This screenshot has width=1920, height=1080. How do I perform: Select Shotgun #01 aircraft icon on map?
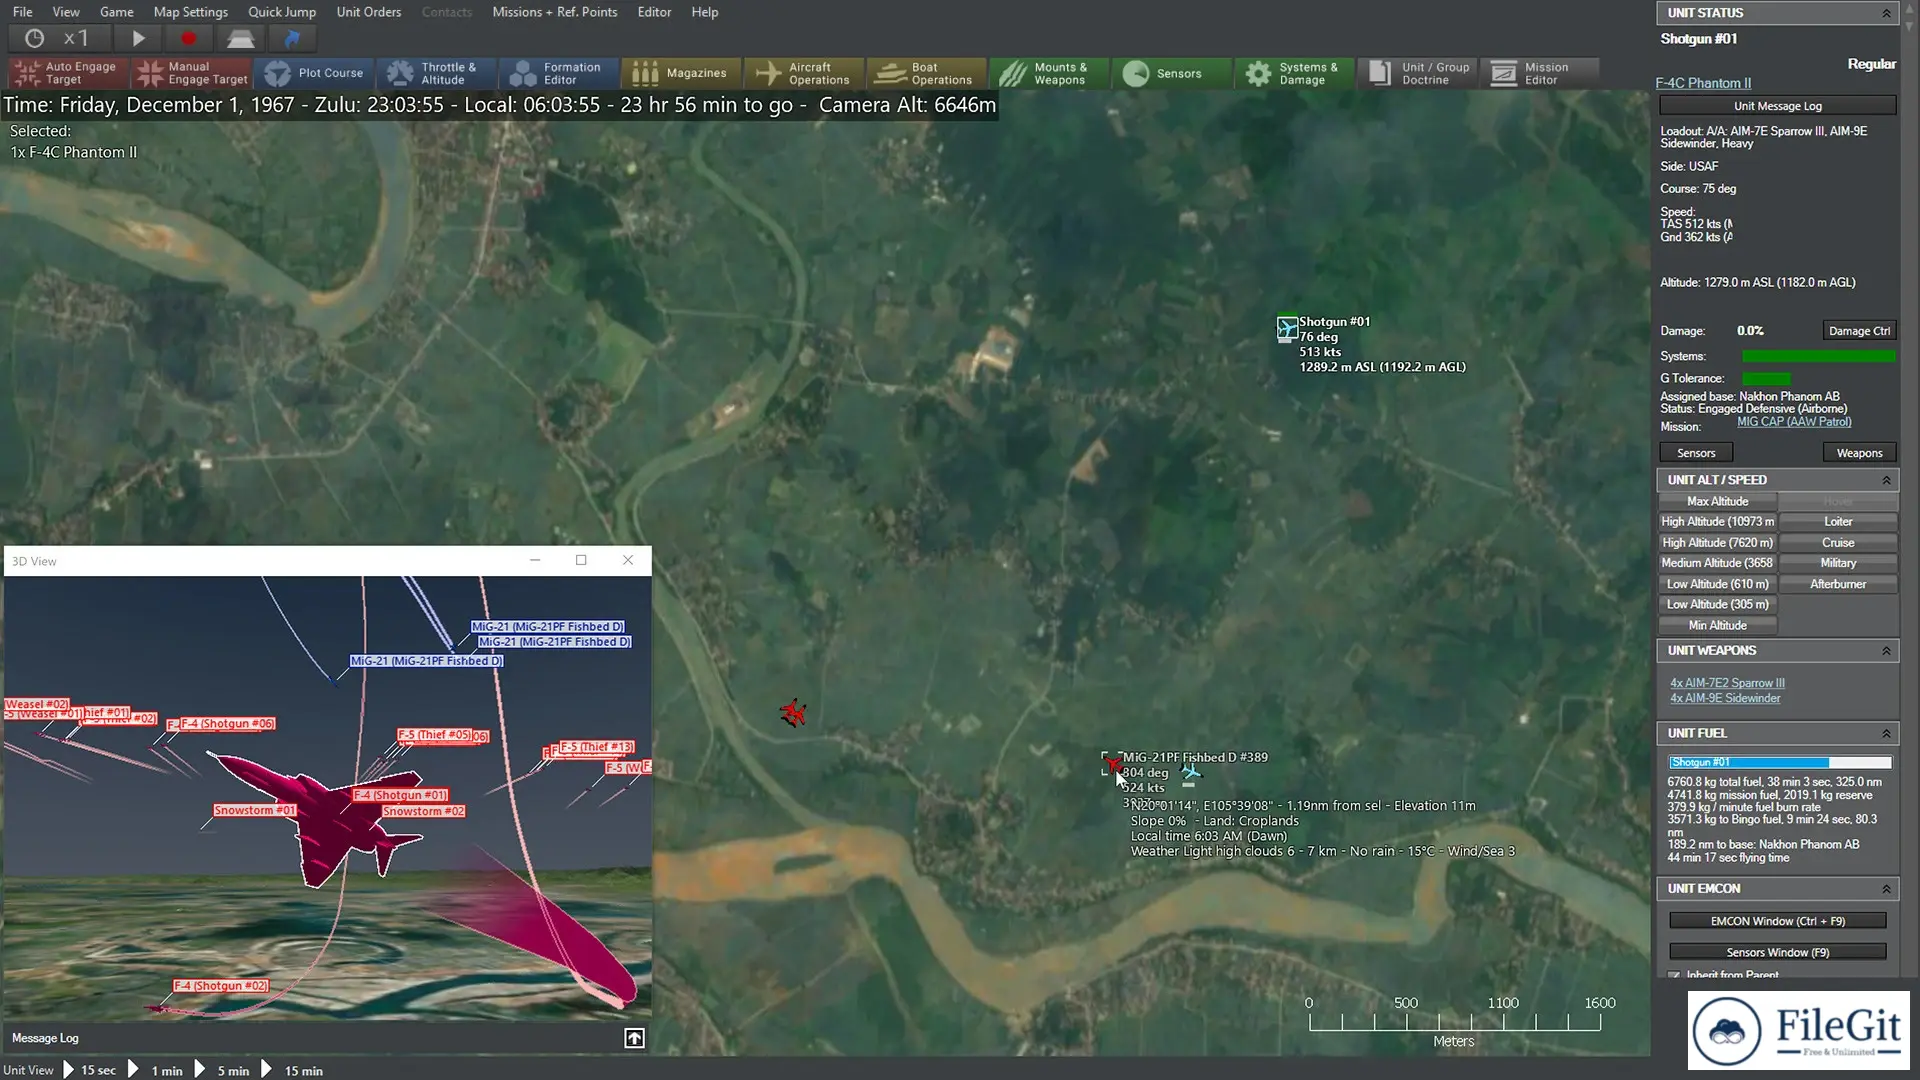(x=1286, y=329)
